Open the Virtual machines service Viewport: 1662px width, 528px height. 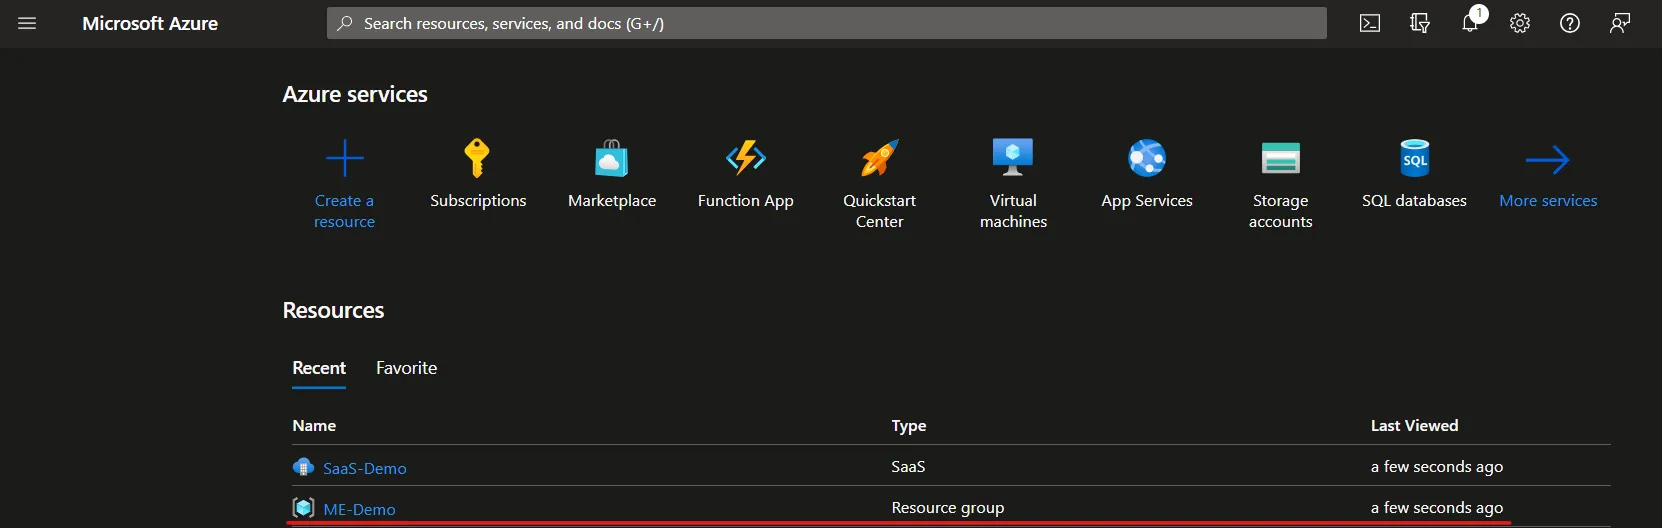pyautogui.click(x=1013, y=158)
